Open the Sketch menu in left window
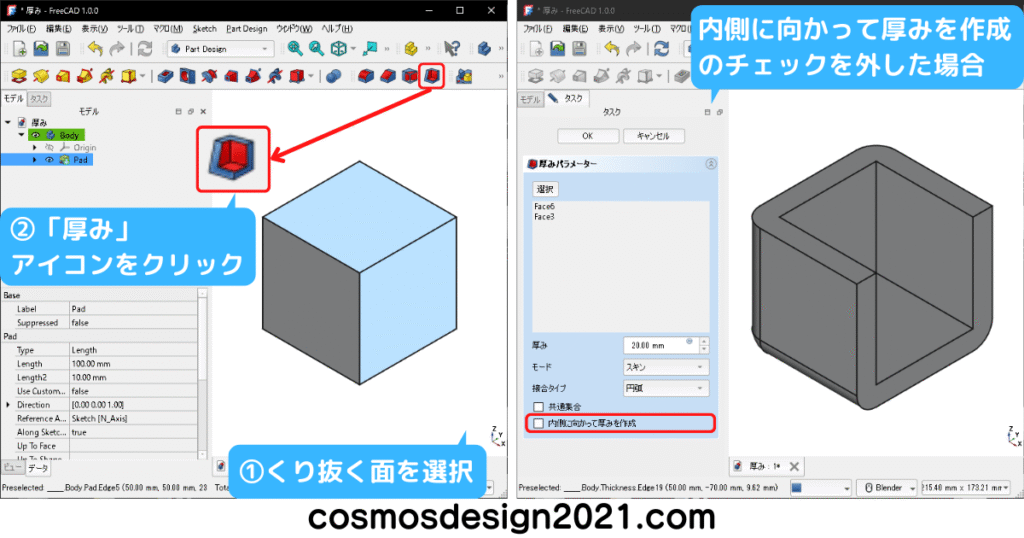Viewport: 1024px width, 538px height. (204, 29)
